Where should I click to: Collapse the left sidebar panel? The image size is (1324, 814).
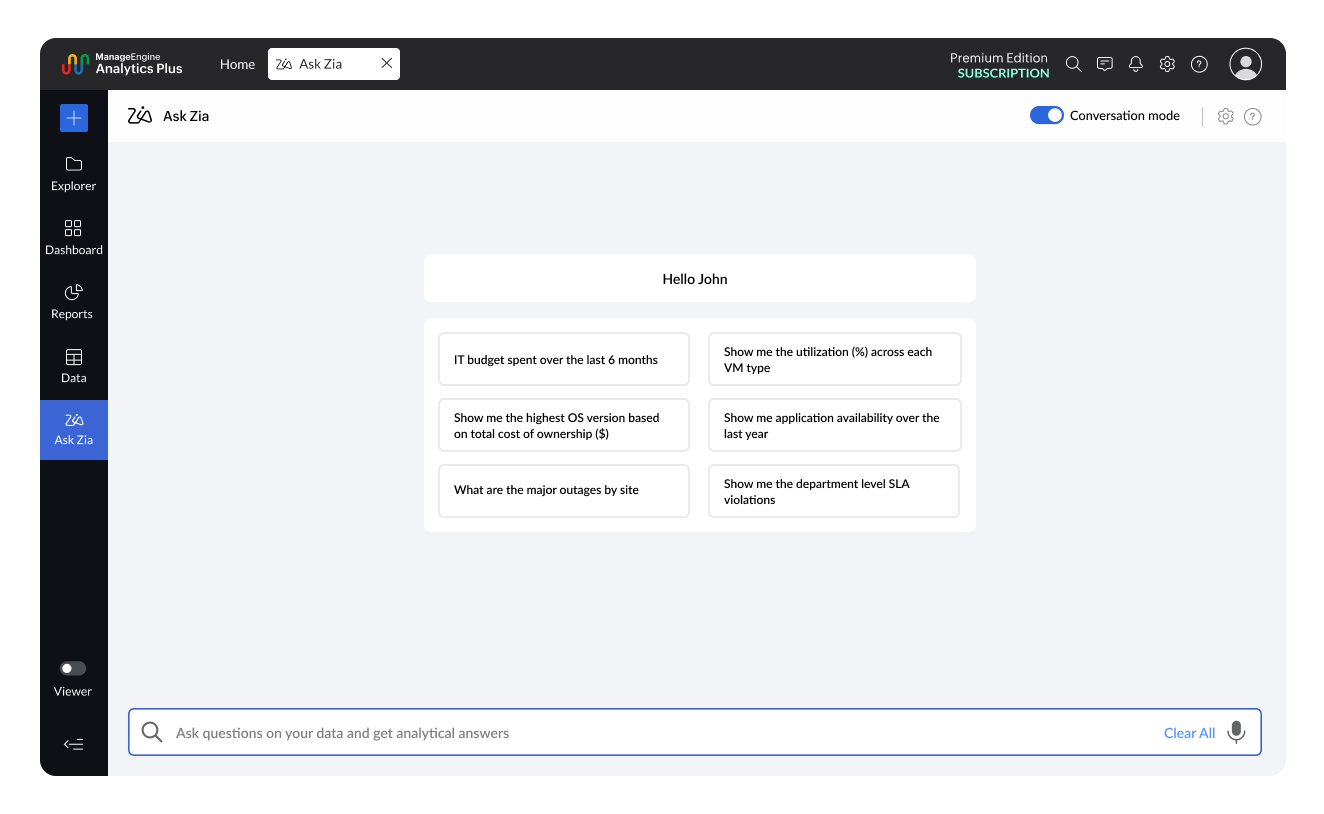73,744
